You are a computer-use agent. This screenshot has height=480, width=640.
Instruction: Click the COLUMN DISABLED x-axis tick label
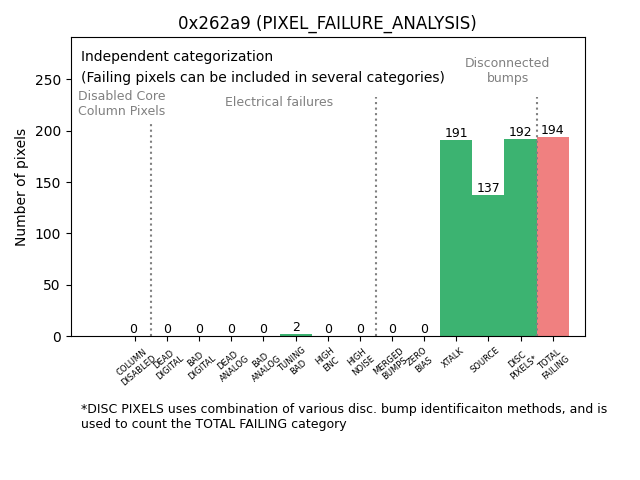[x=135, y=366]
